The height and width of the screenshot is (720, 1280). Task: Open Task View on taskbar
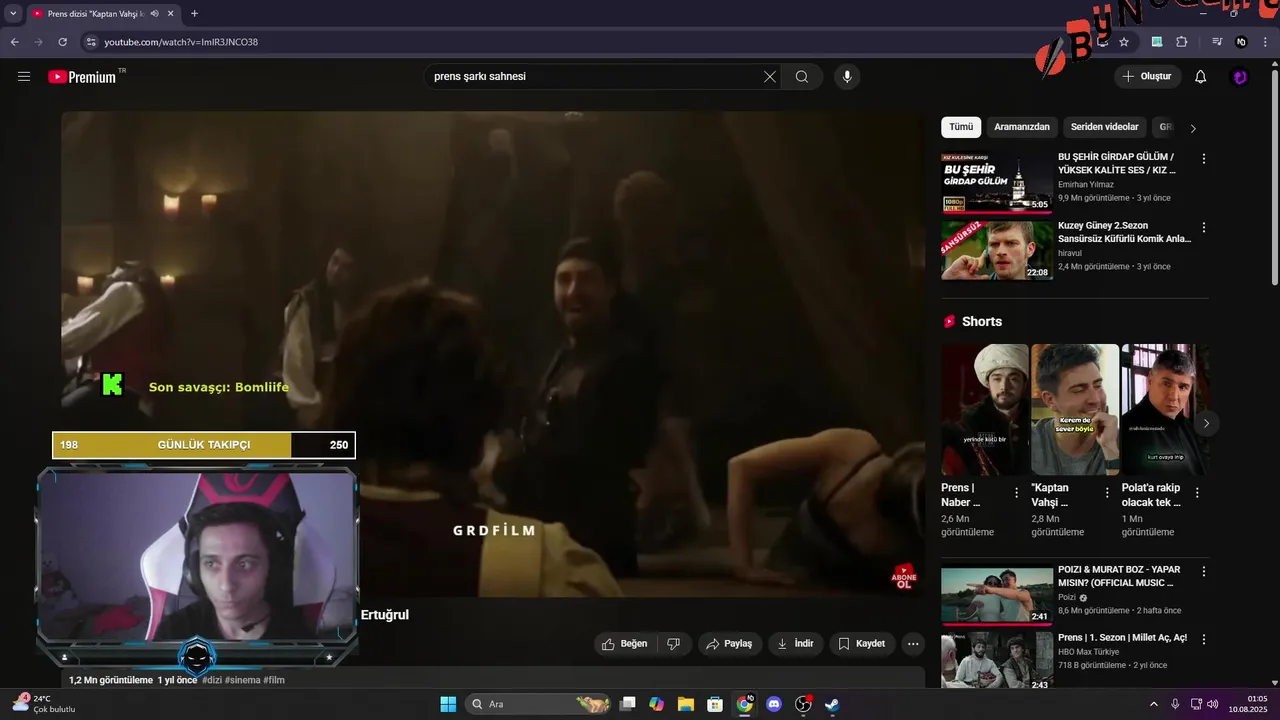(627, 704)
